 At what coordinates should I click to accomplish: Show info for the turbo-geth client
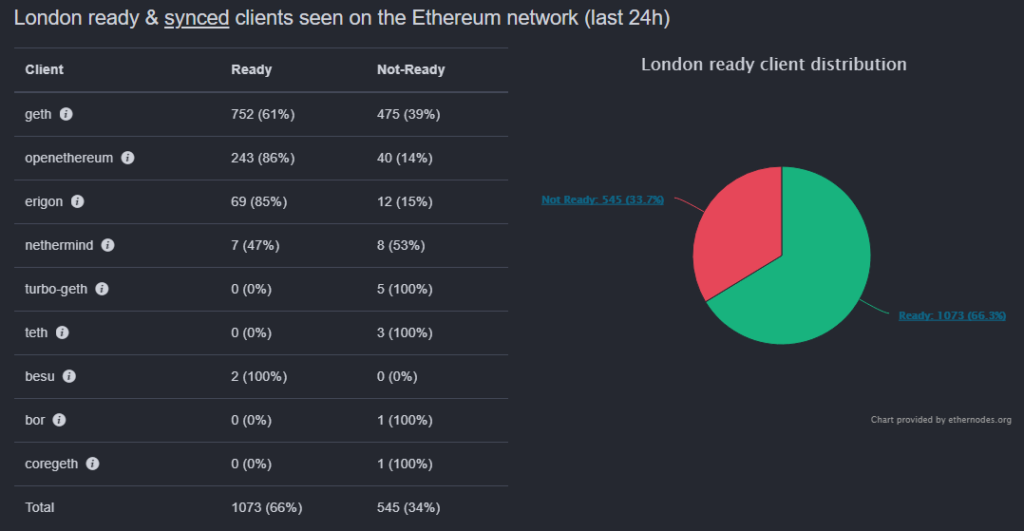tap(102, 289)
